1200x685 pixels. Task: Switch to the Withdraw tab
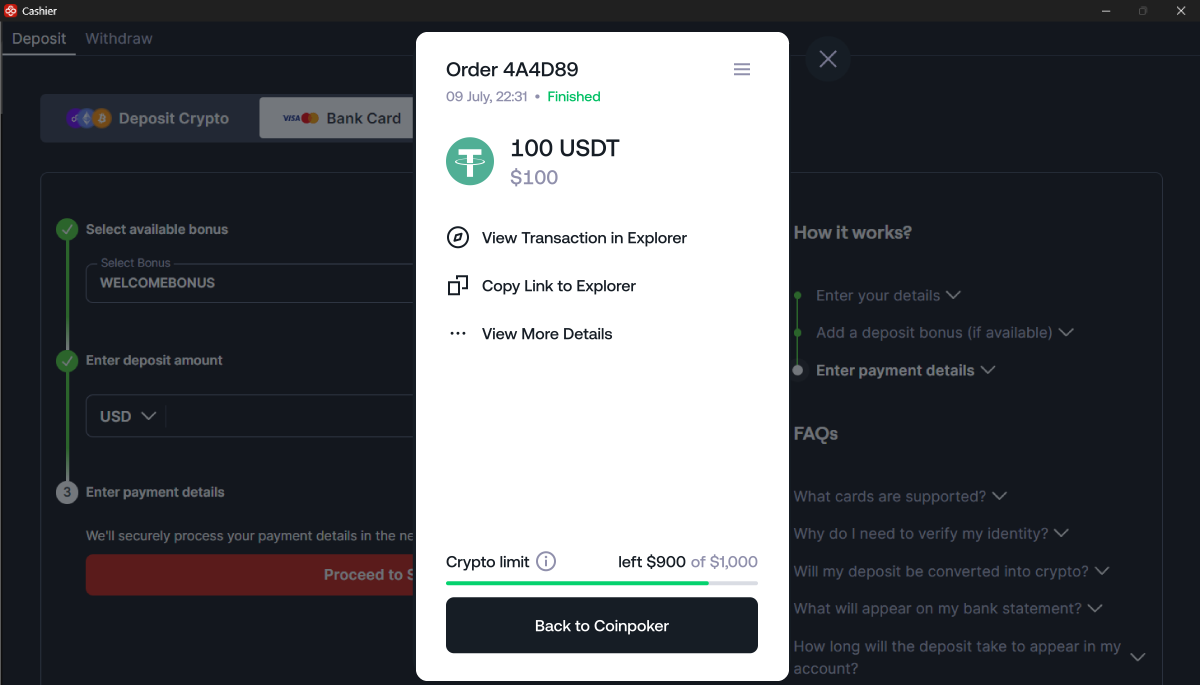tap(119, 39)
